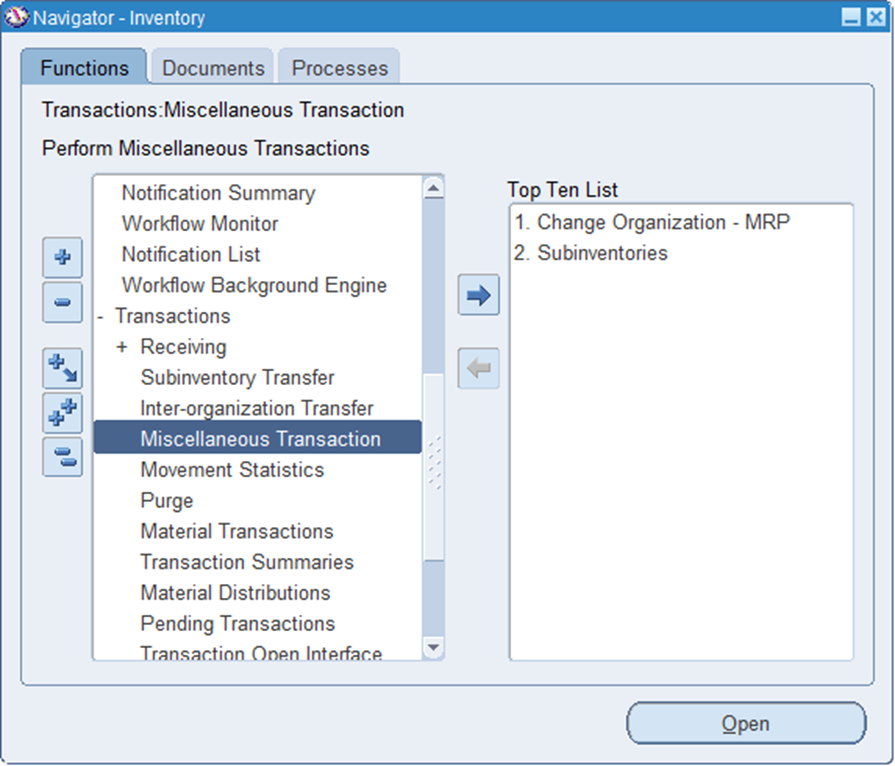Click scrollbar down arrow in function list

click(433, 648)
